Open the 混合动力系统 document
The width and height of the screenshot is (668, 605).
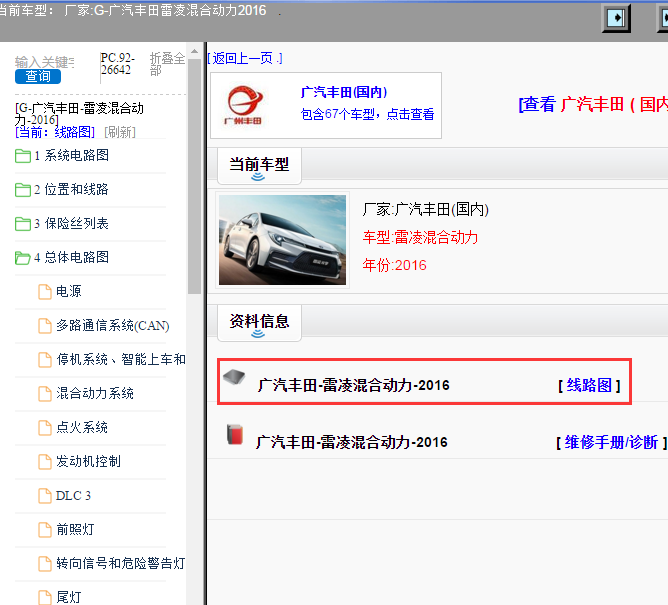click(95, 394)
